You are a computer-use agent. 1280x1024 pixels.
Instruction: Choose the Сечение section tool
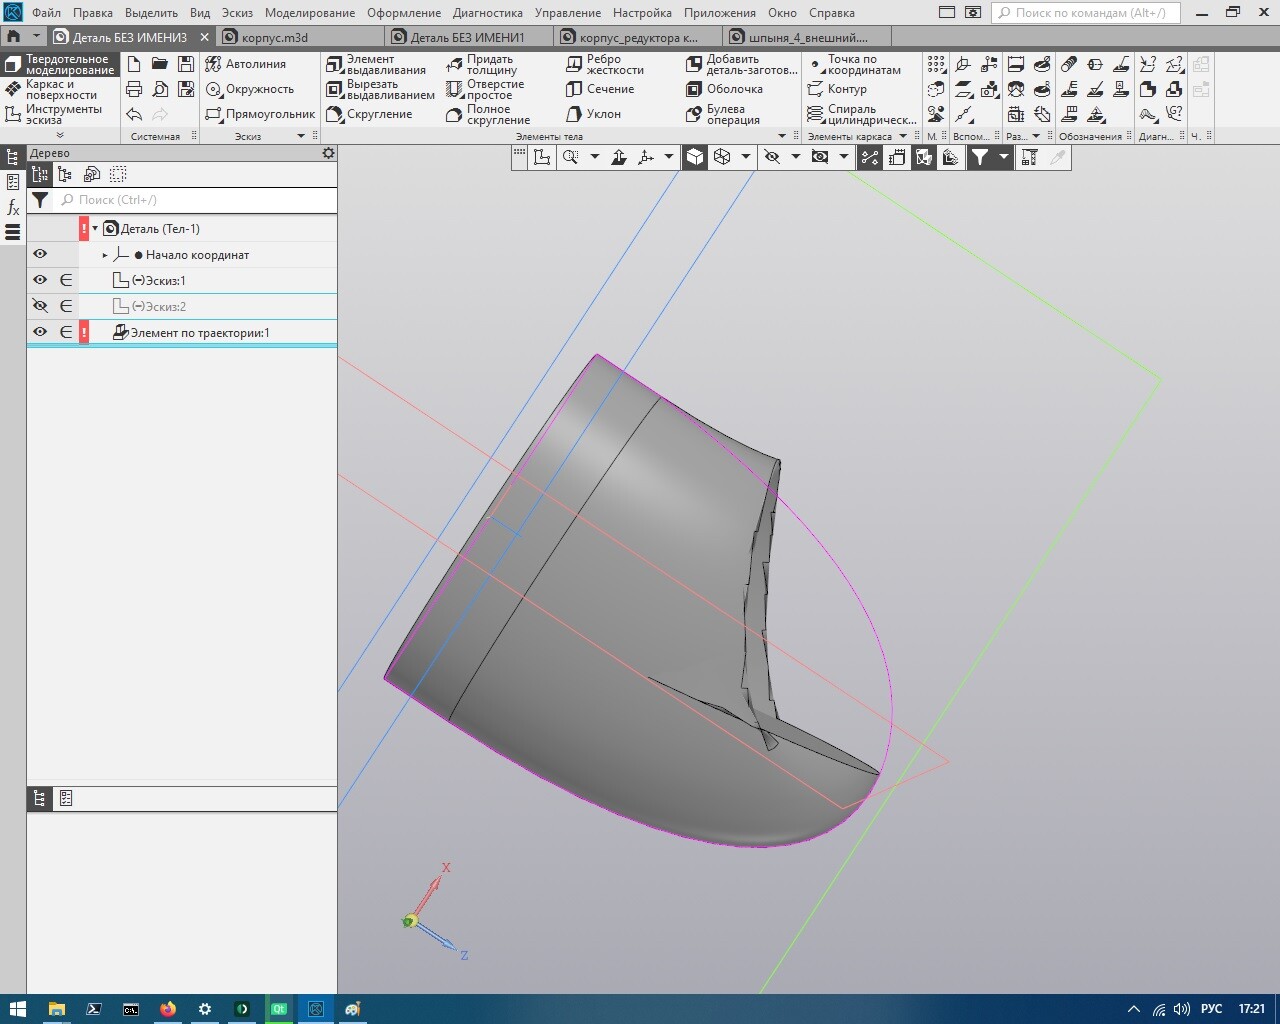click(x=600, y=89)
